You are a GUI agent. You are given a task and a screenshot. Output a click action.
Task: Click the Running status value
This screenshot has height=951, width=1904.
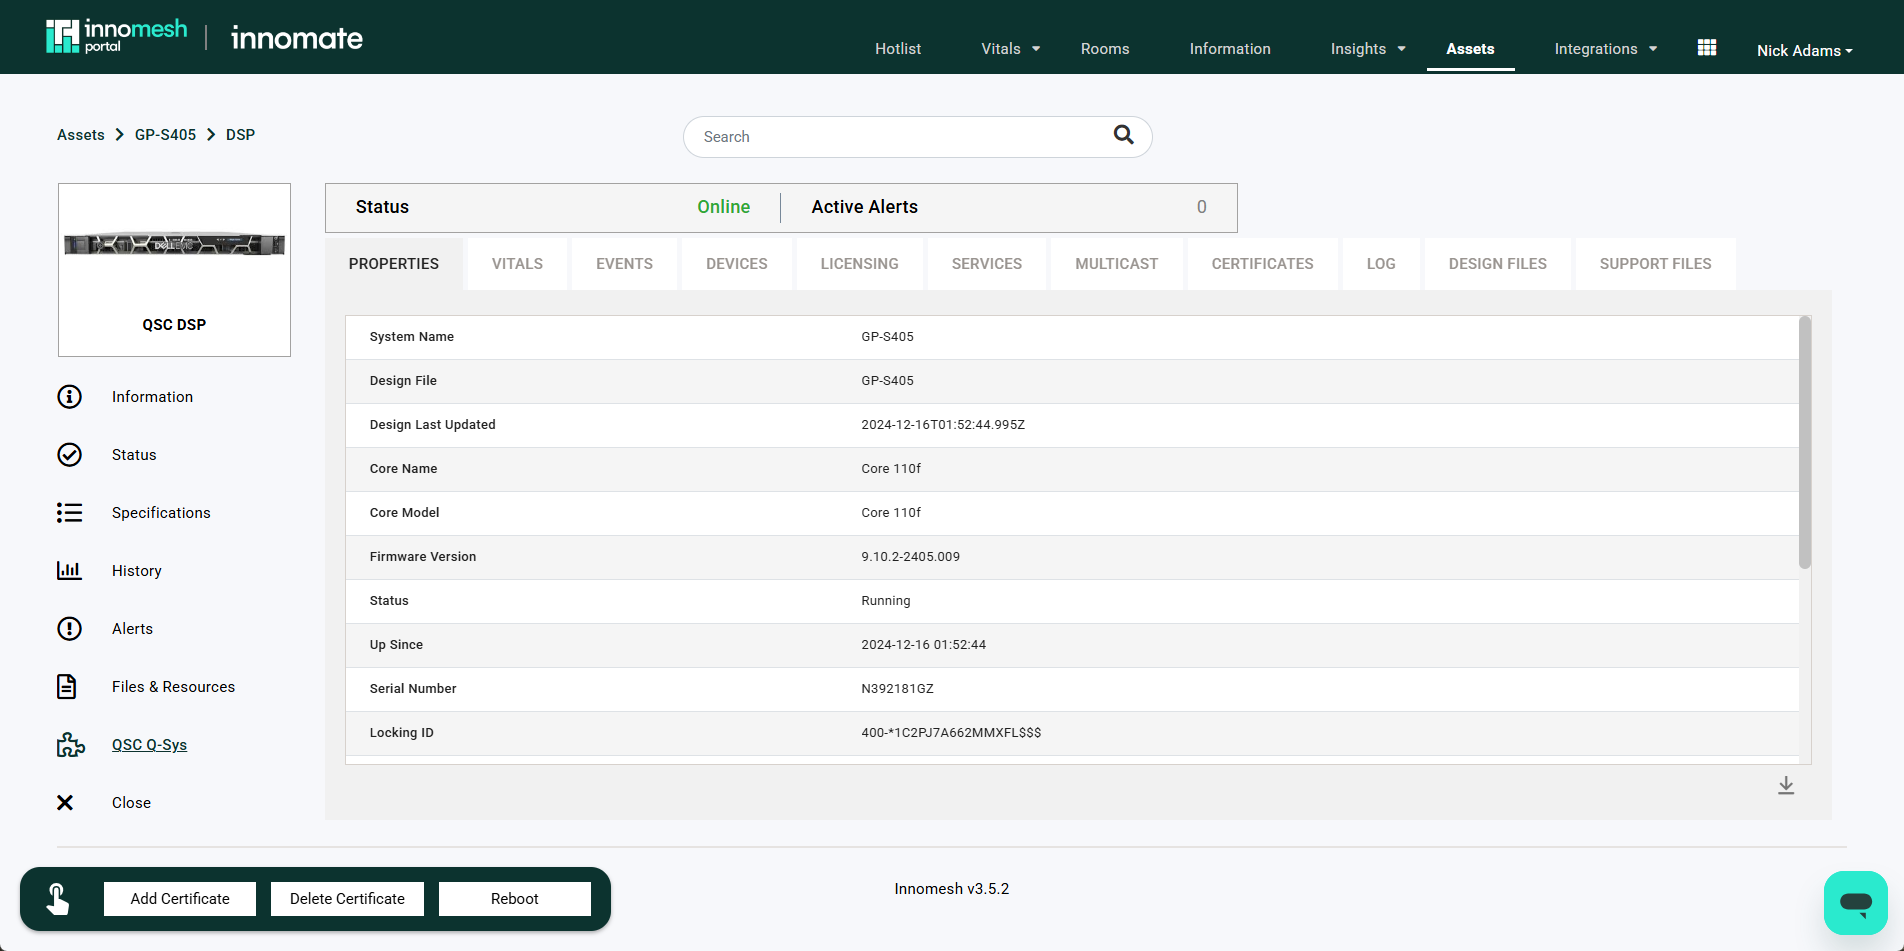pyautogui.click(x=885, y=601)
